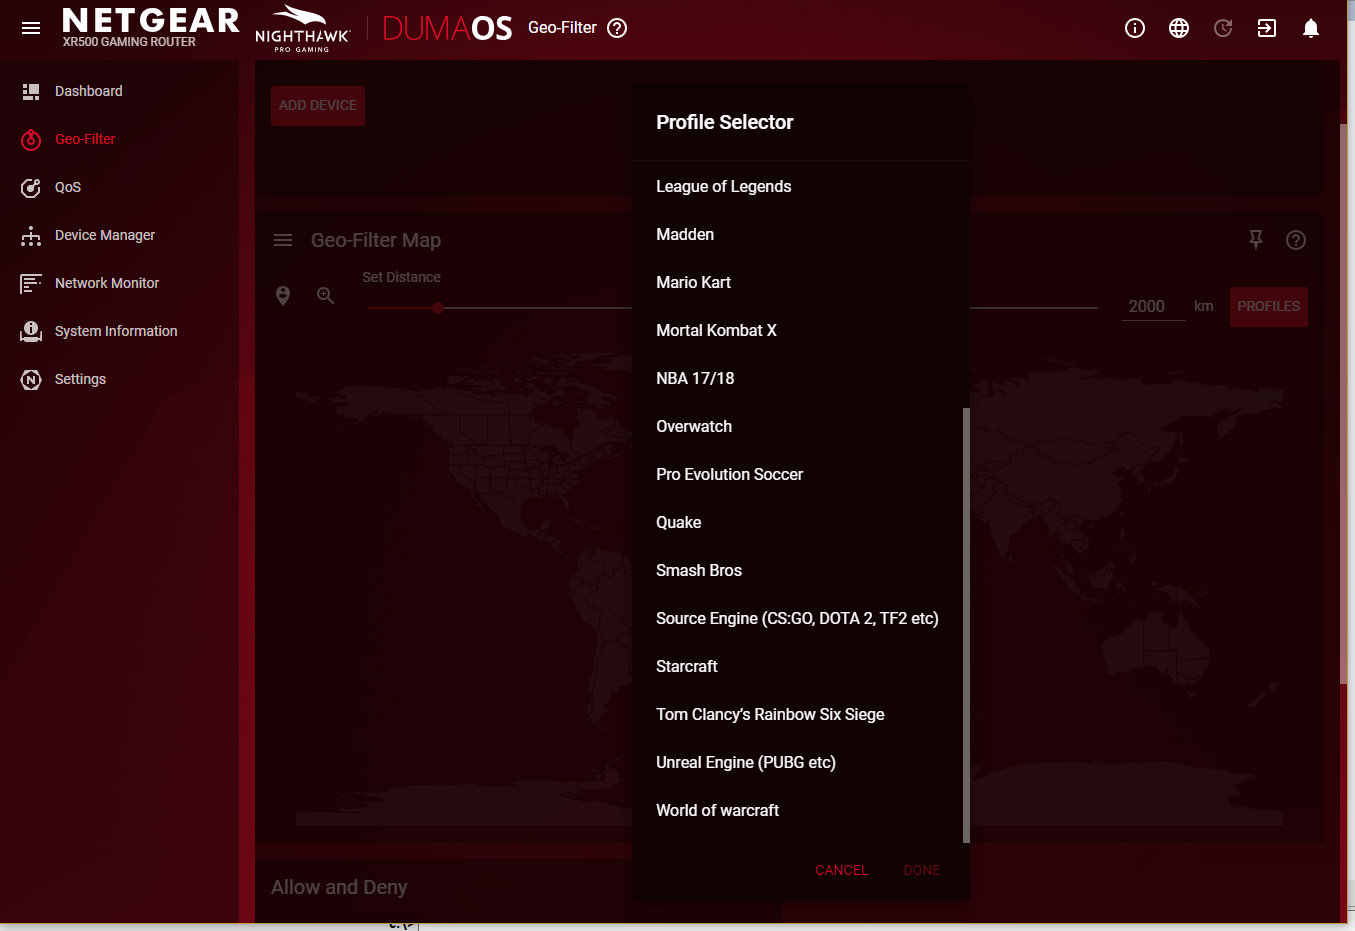The height and width of the screenshot is (931, 1355).
Task: Click the Dashboard sidebar icon
Action: (31, 91)
